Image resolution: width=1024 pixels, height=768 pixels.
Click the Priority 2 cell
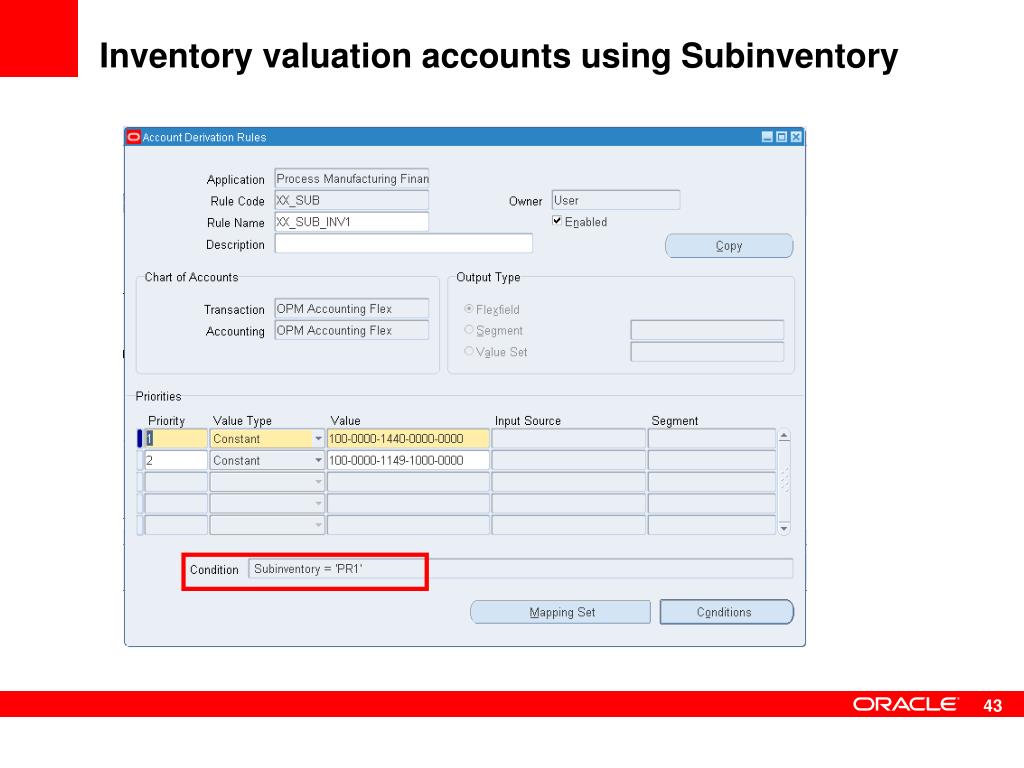tap(176, 460)
